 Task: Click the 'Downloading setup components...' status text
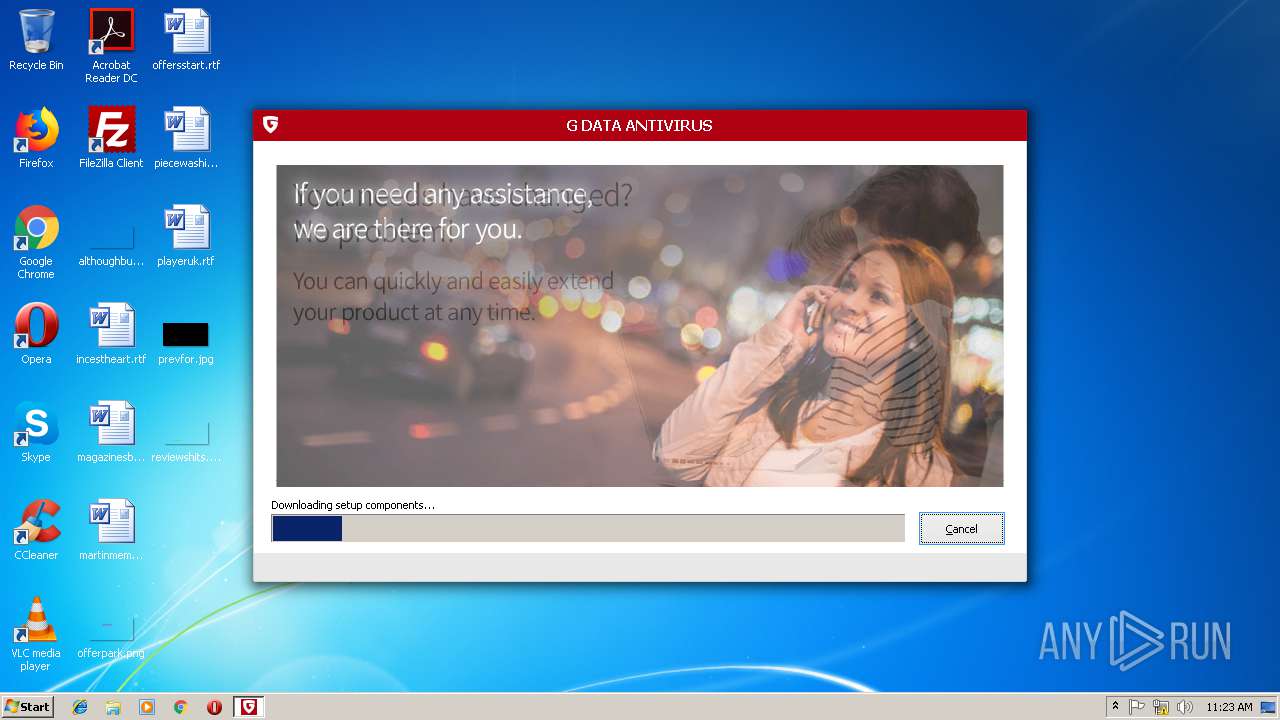coord(353,505)
